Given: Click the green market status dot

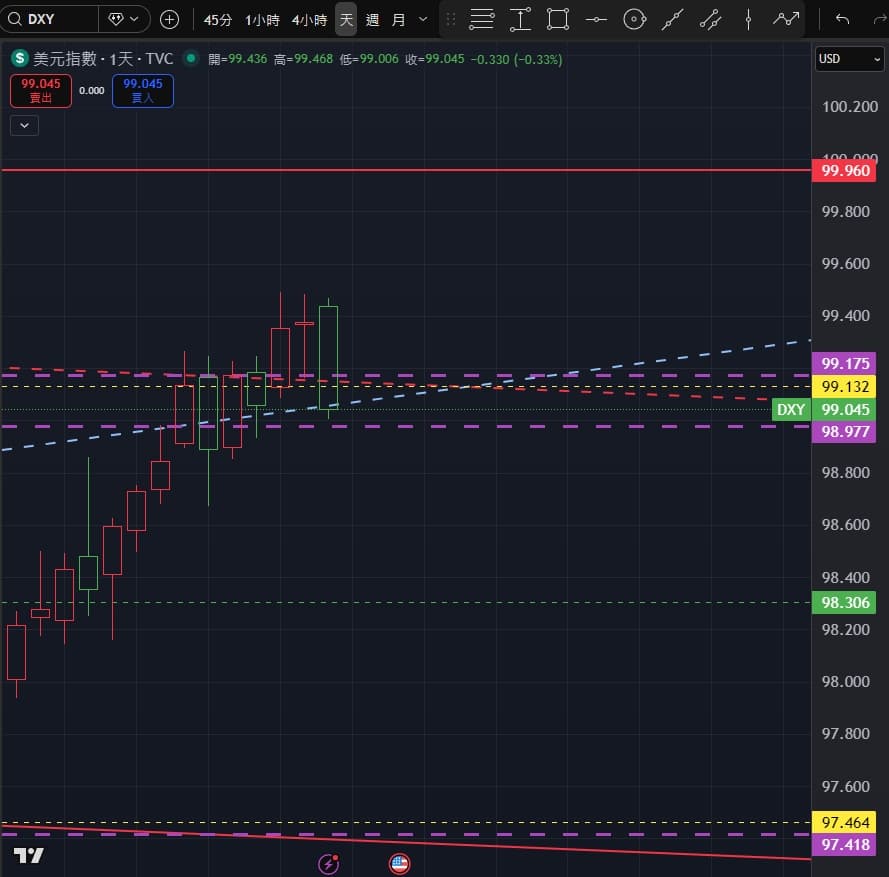Looking at the screenshot, I should pos(191,58).
